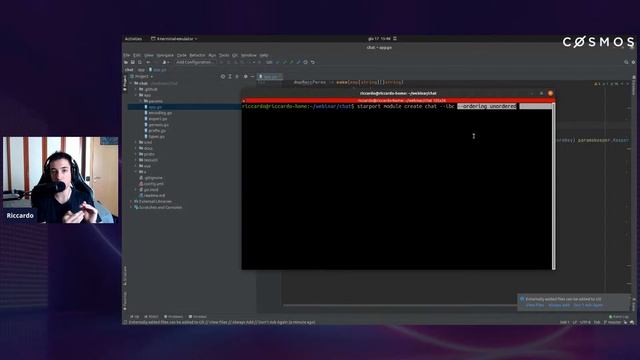Toggle the Favorites tool window side tab
The height and width of the screenshot is (360, 640).
[125, 301]
